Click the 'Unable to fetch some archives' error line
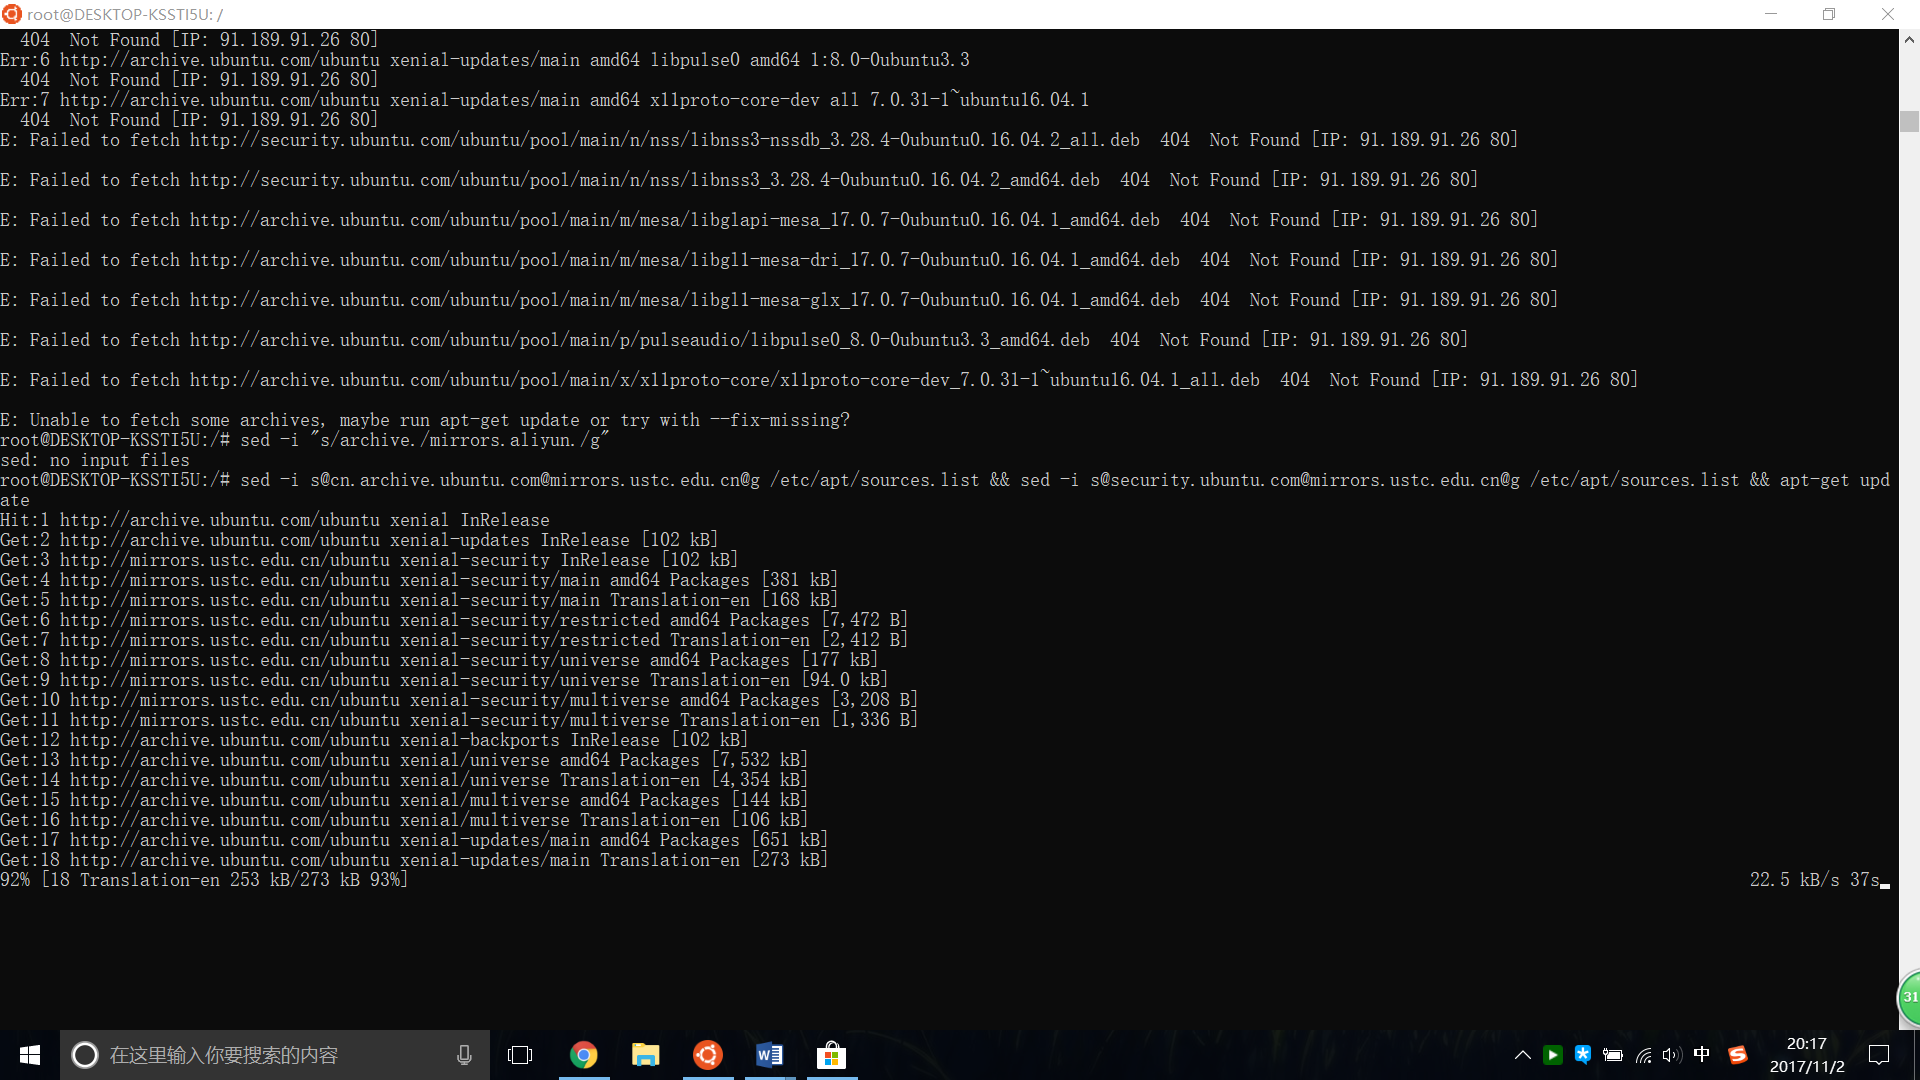Screen dimensions: 1920x1080 pyautogui.click(x=425, y=420)
